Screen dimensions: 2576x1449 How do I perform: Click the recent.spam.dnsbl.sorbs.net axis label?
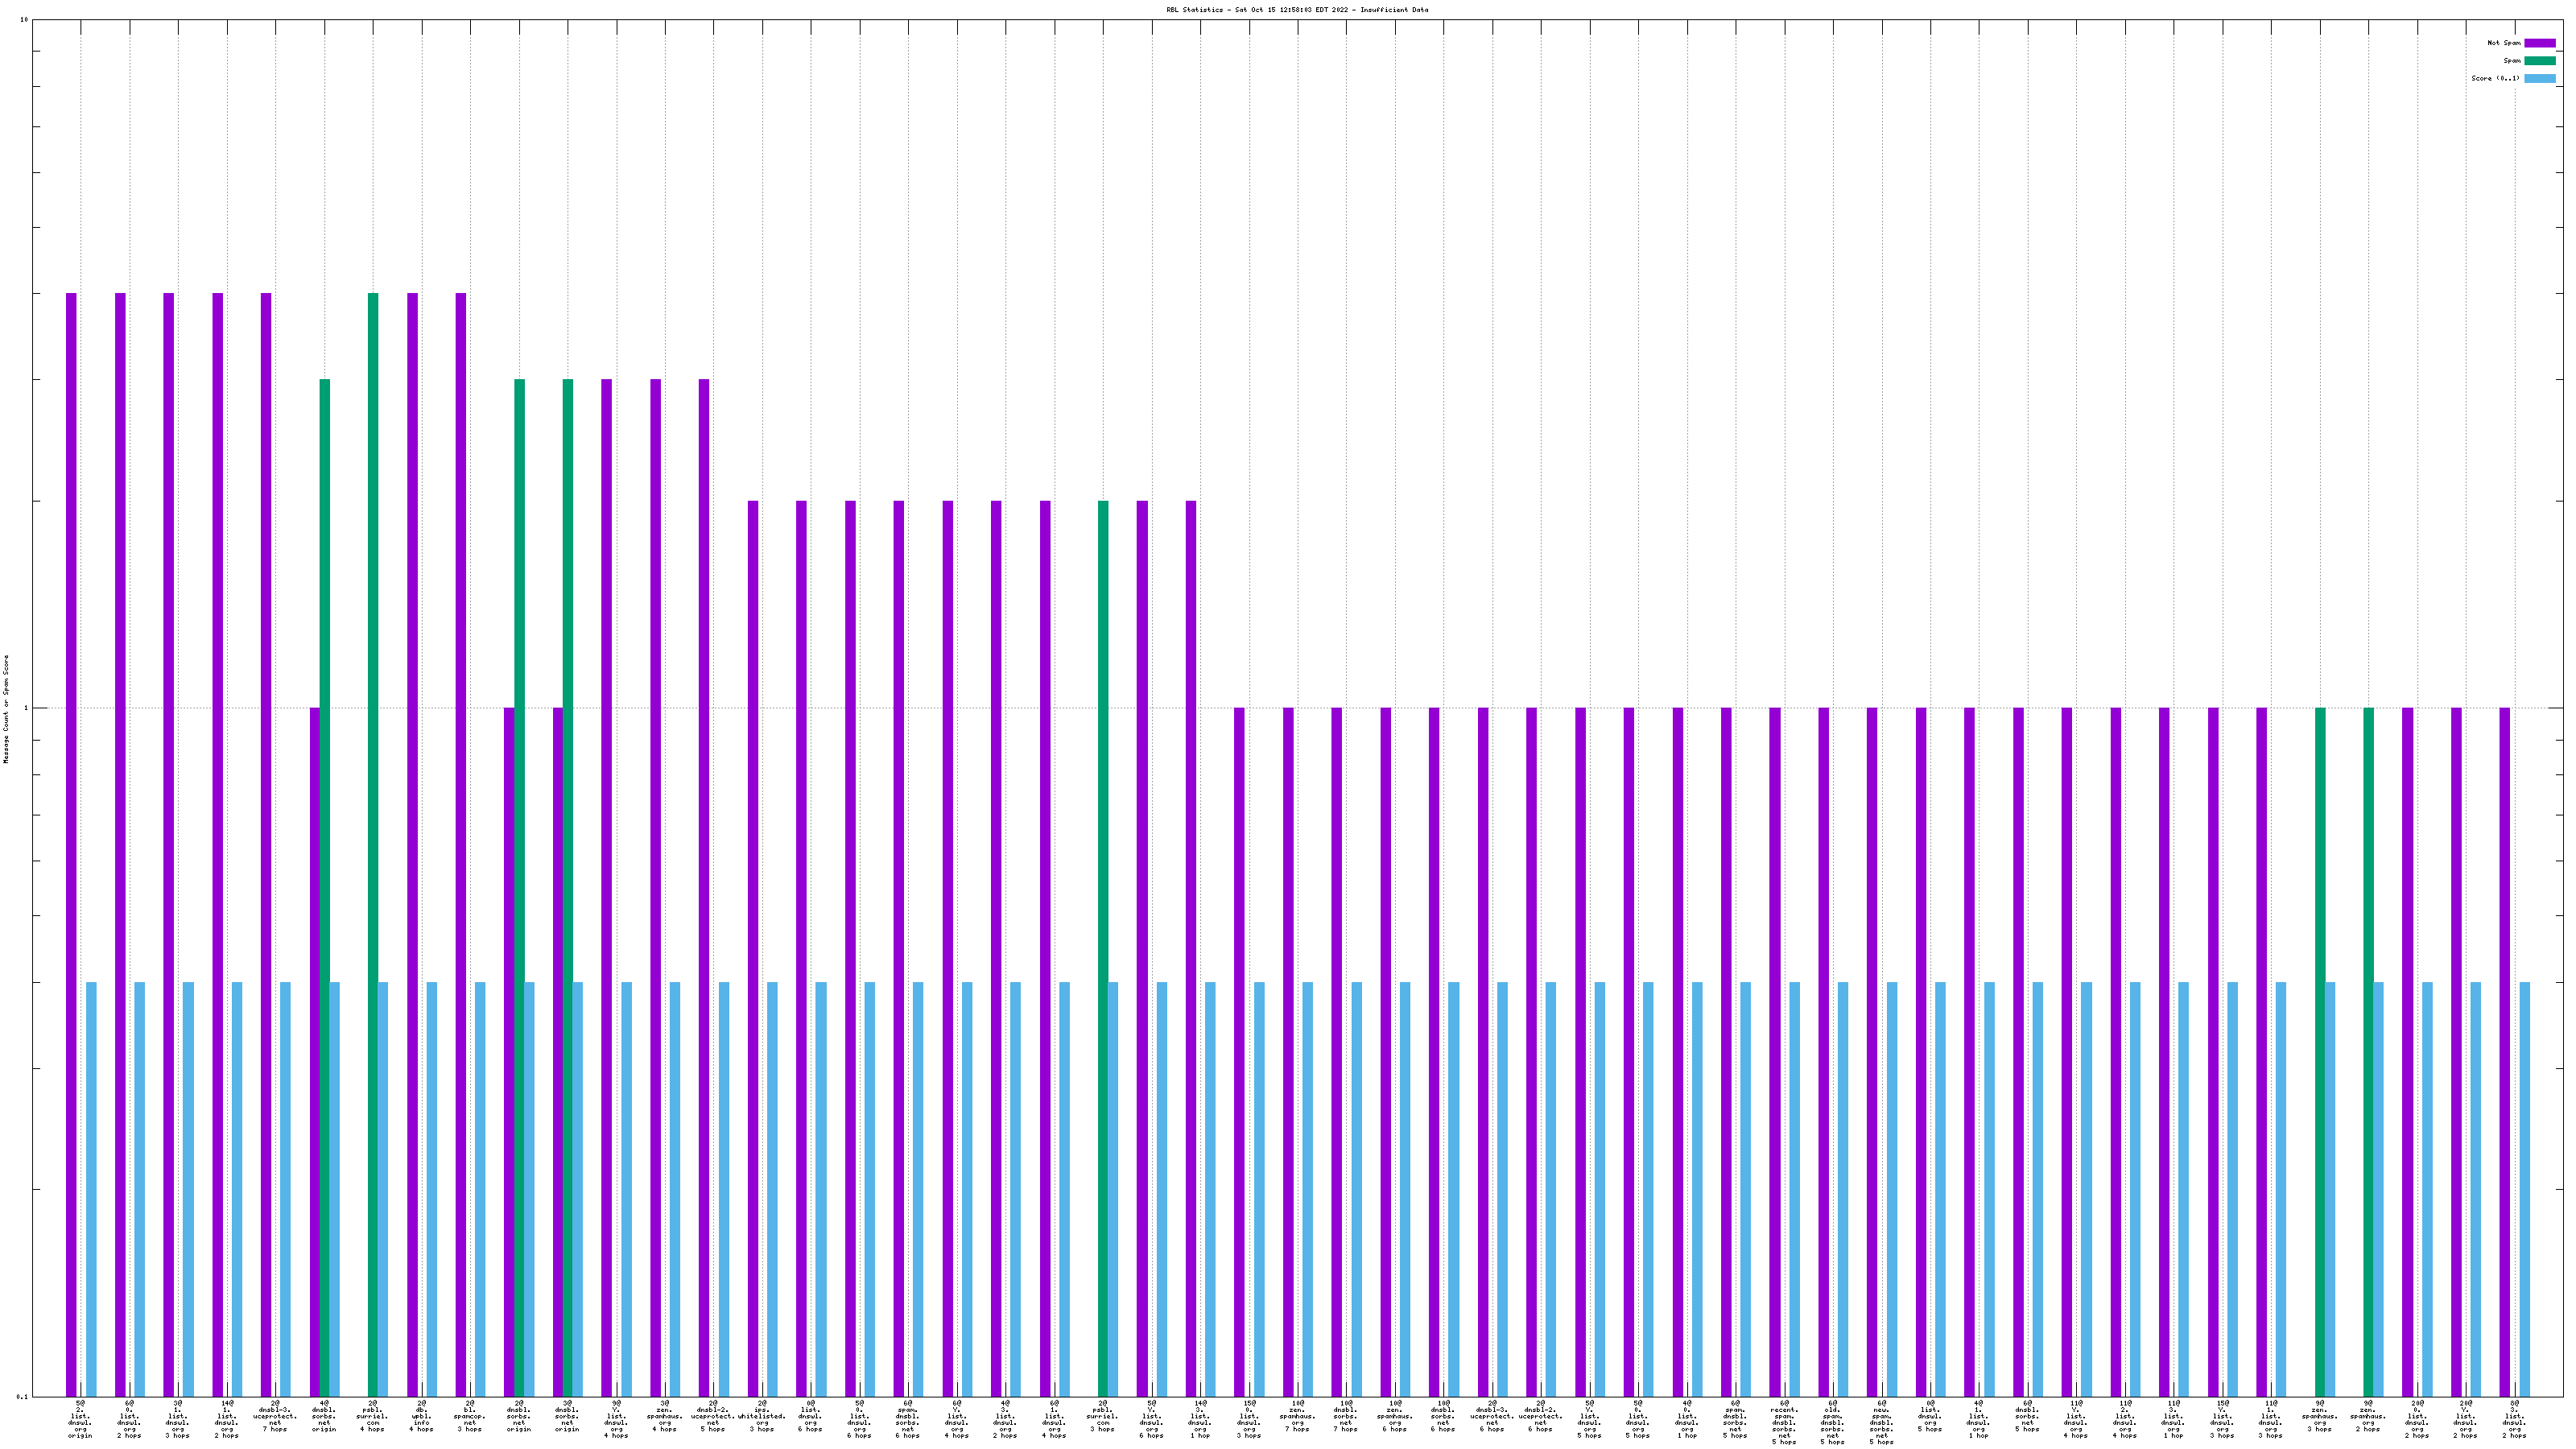pyautogui.click(x=1784, y=1422)
